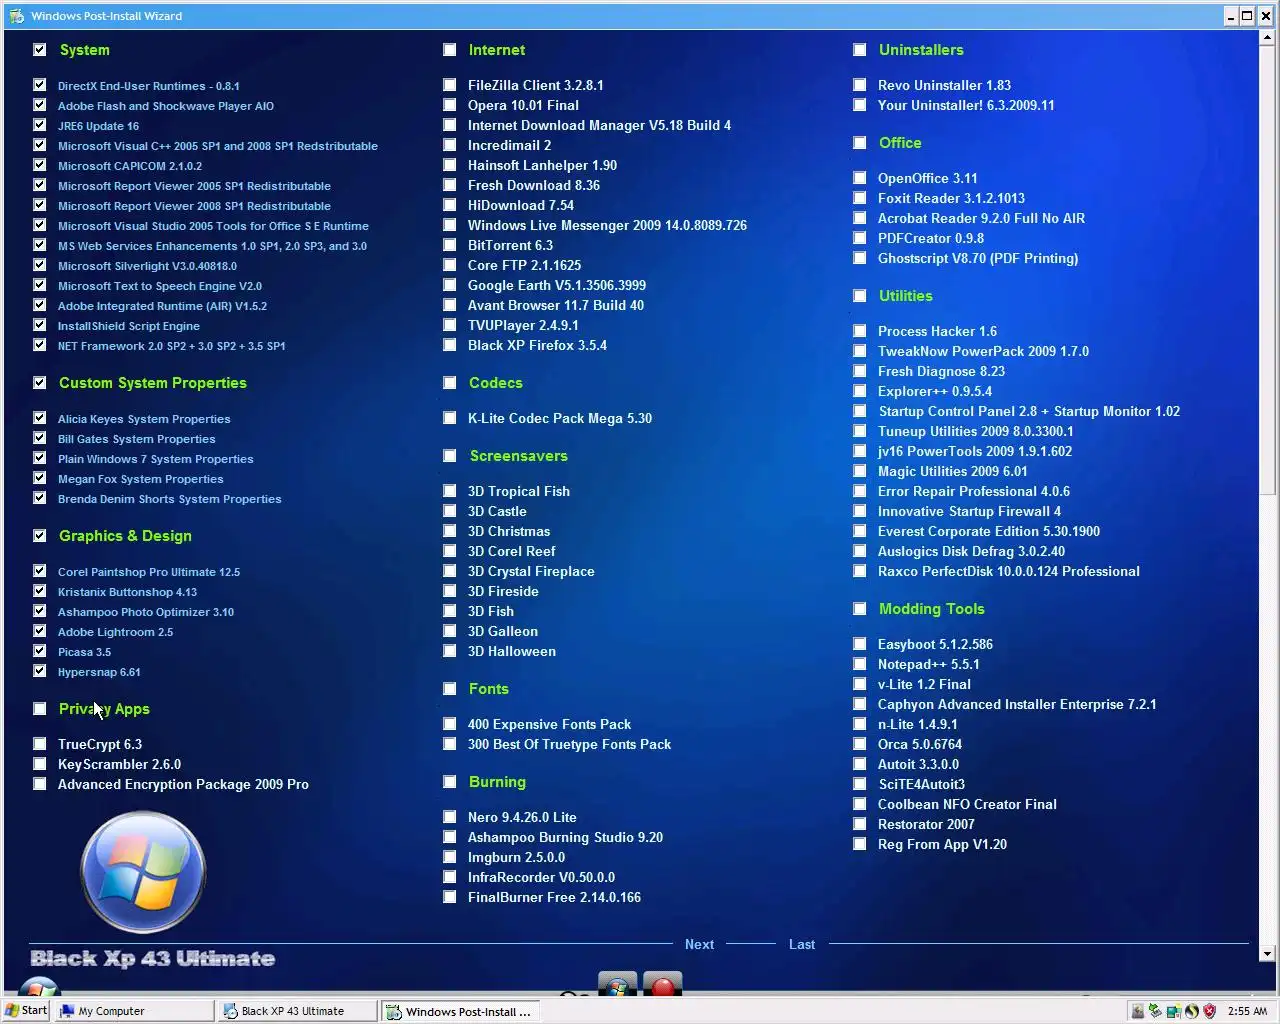Click the Windows Post-Install taskbar button
Image resolution: width=1280 pixels, height=1024 pixels.
click(x=461, y=1011)
